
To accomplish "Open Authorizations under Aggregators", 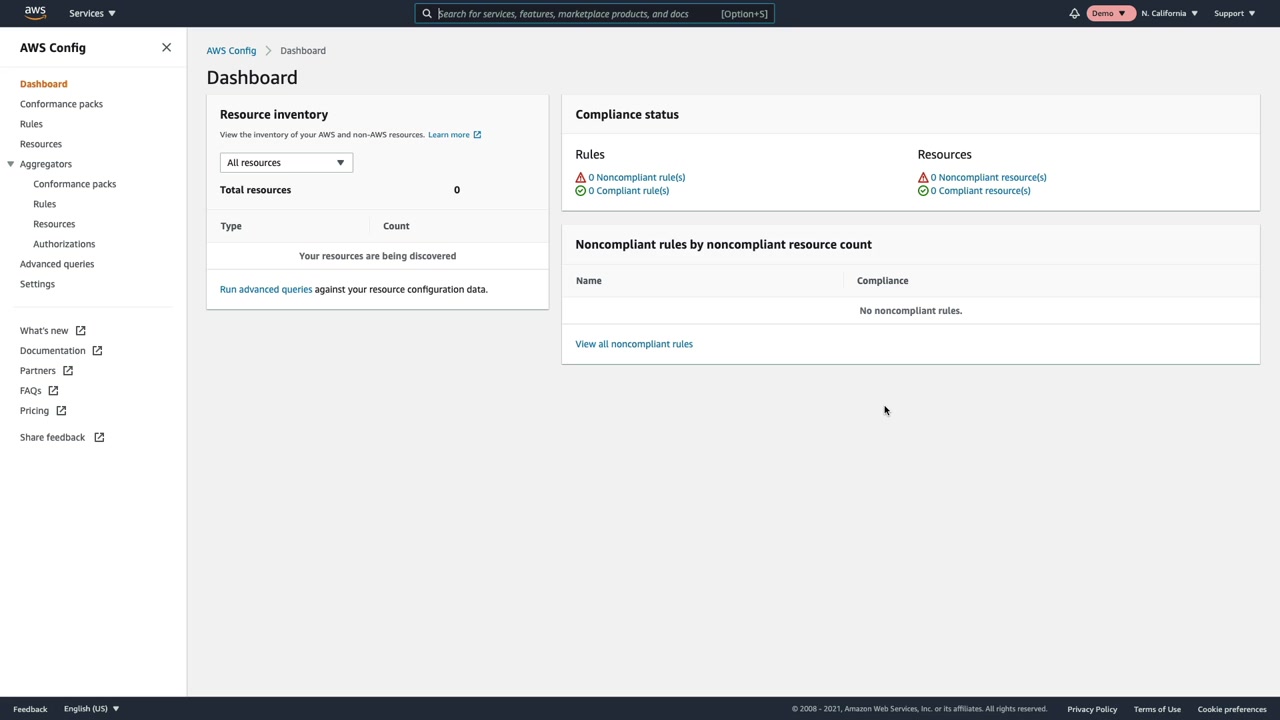I will tap(64, 244).
